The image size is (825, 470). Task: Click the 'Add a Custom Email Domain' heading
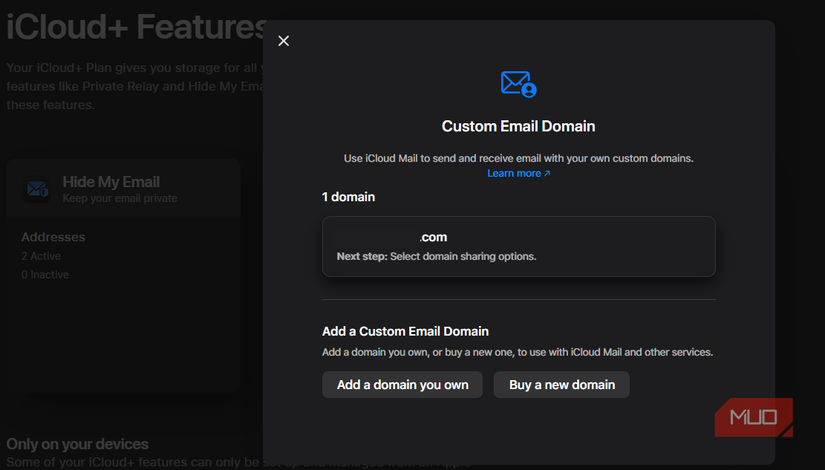406,332
